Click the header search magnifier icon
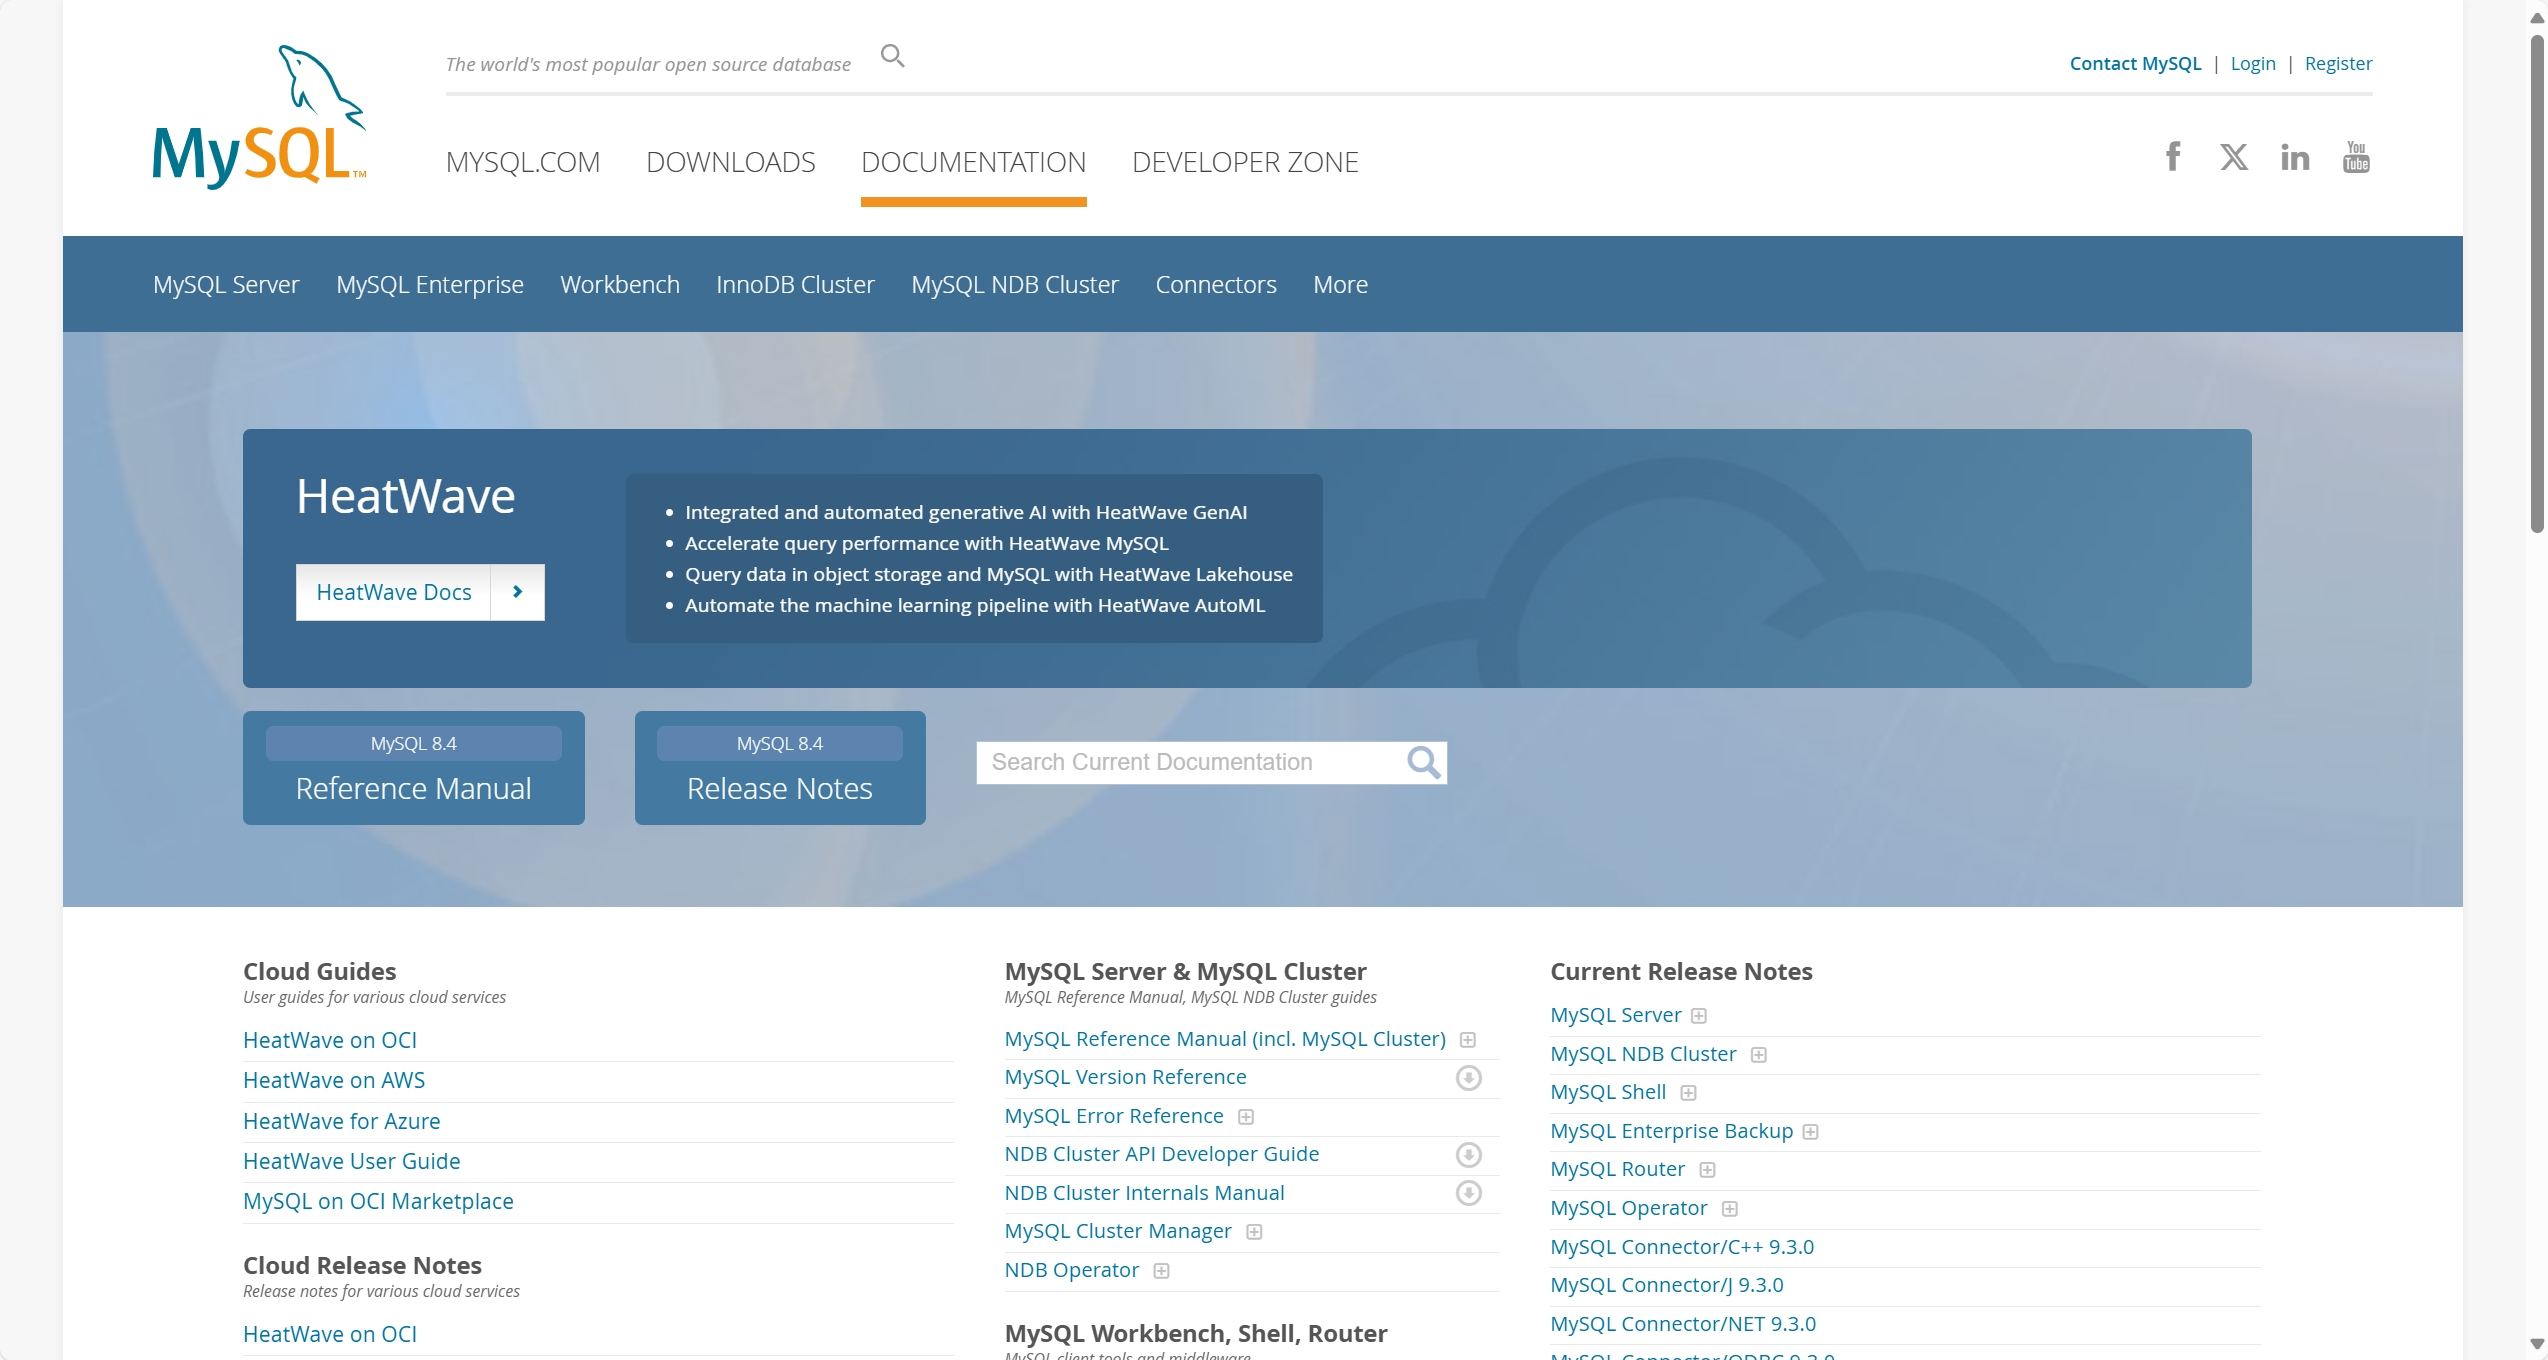This screenshot has height=1360, width=2548. pos(892,57)
